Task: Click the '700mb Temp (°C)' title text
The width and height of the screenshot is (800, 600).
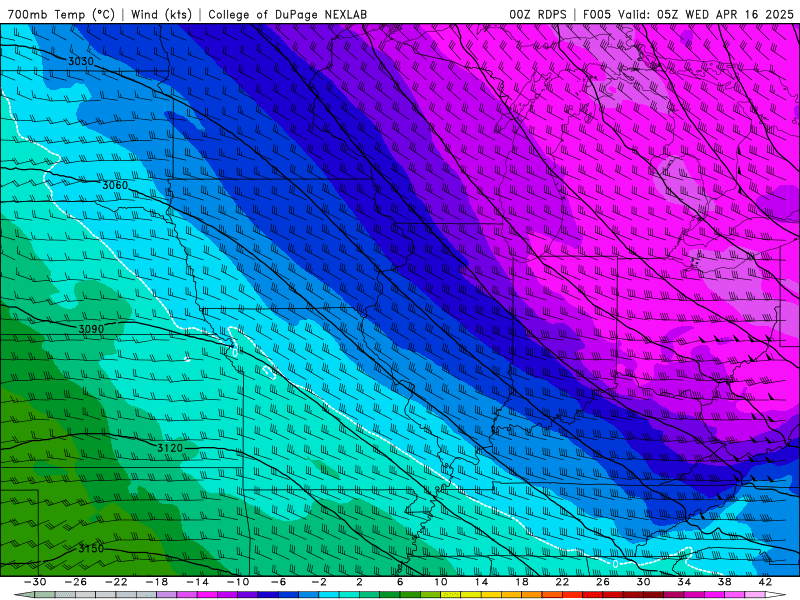Action: pyautogui.click(x=61, y=14)
